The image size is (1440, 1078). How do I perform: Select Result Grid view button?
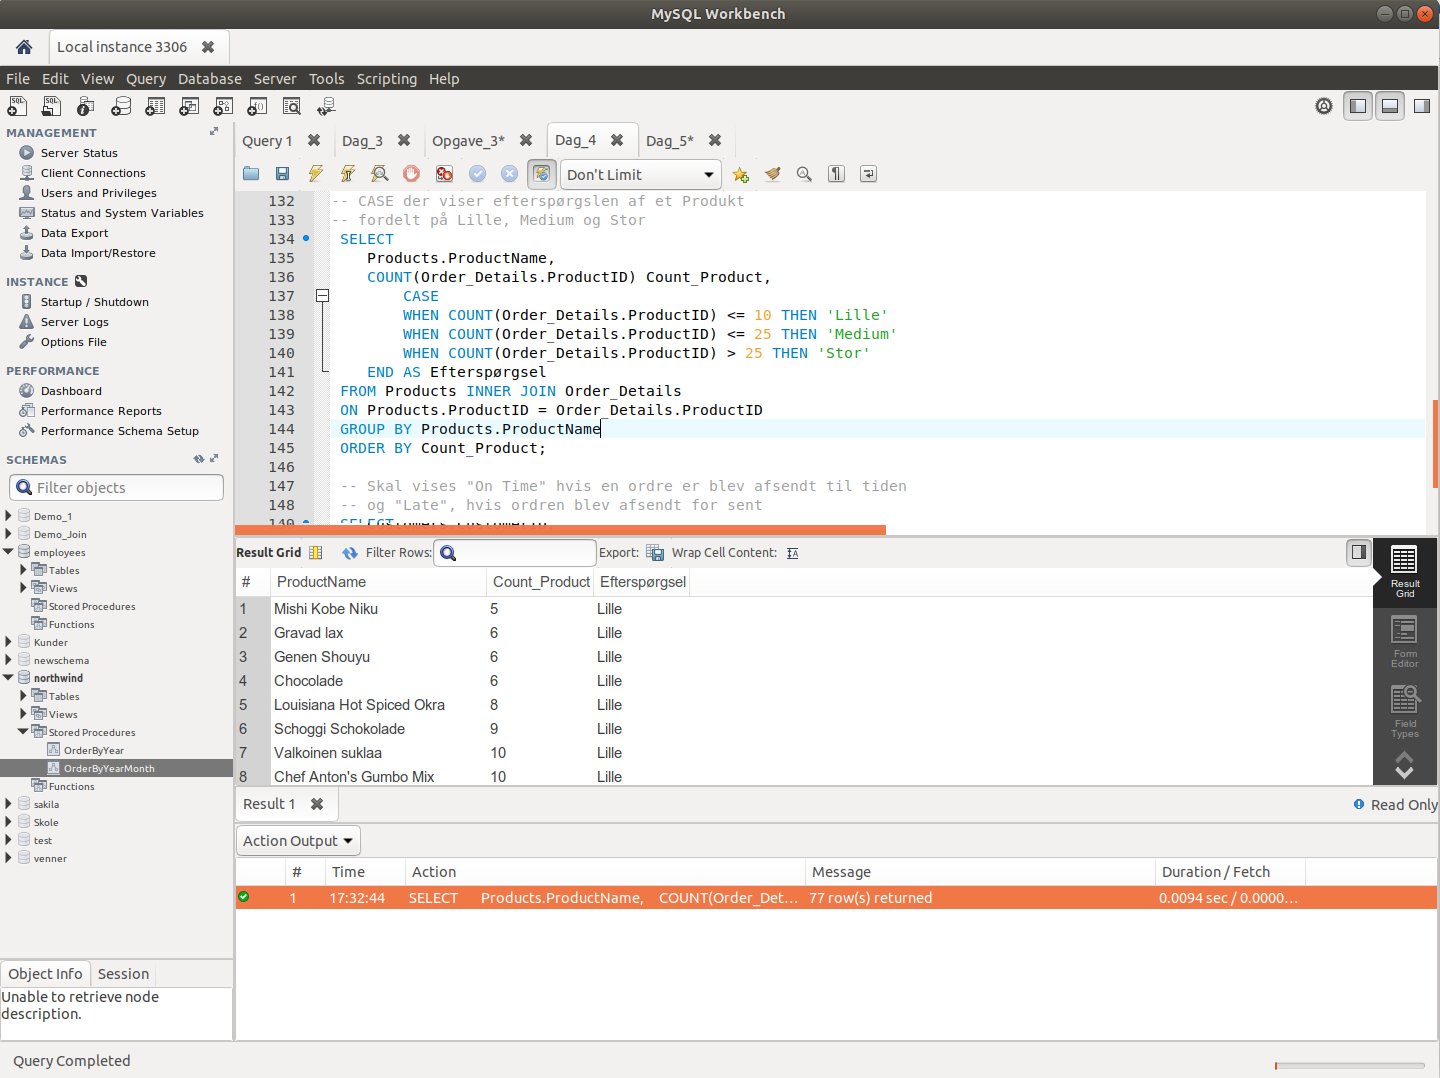[x=1404, y=573]
